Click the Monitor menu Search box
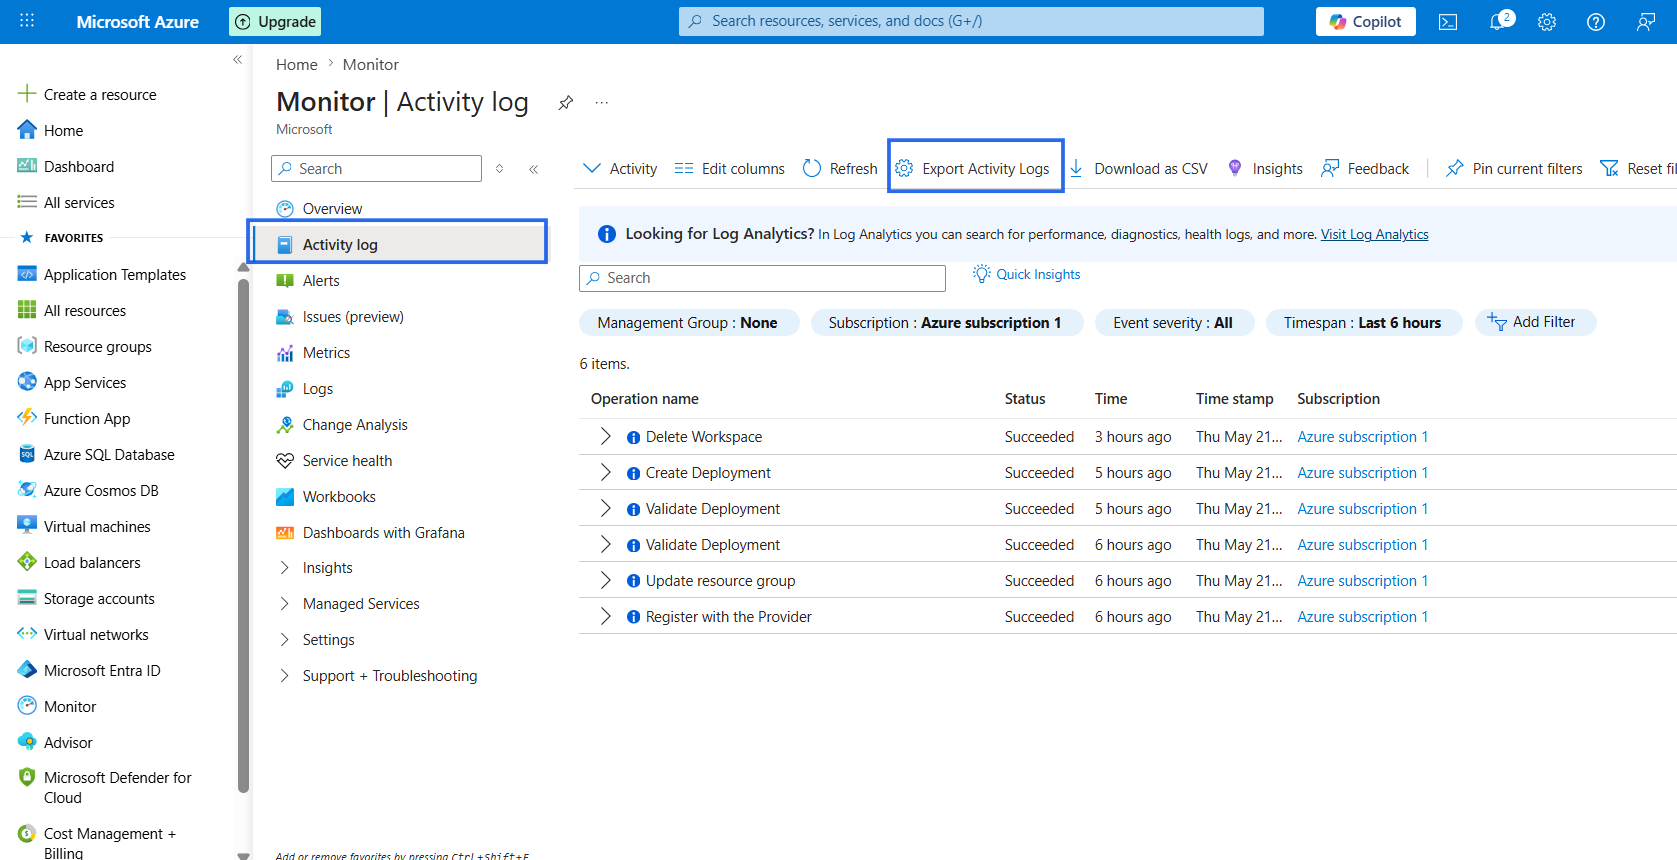The width and height of the screenshot is (1677, 860). pos(376,169)
